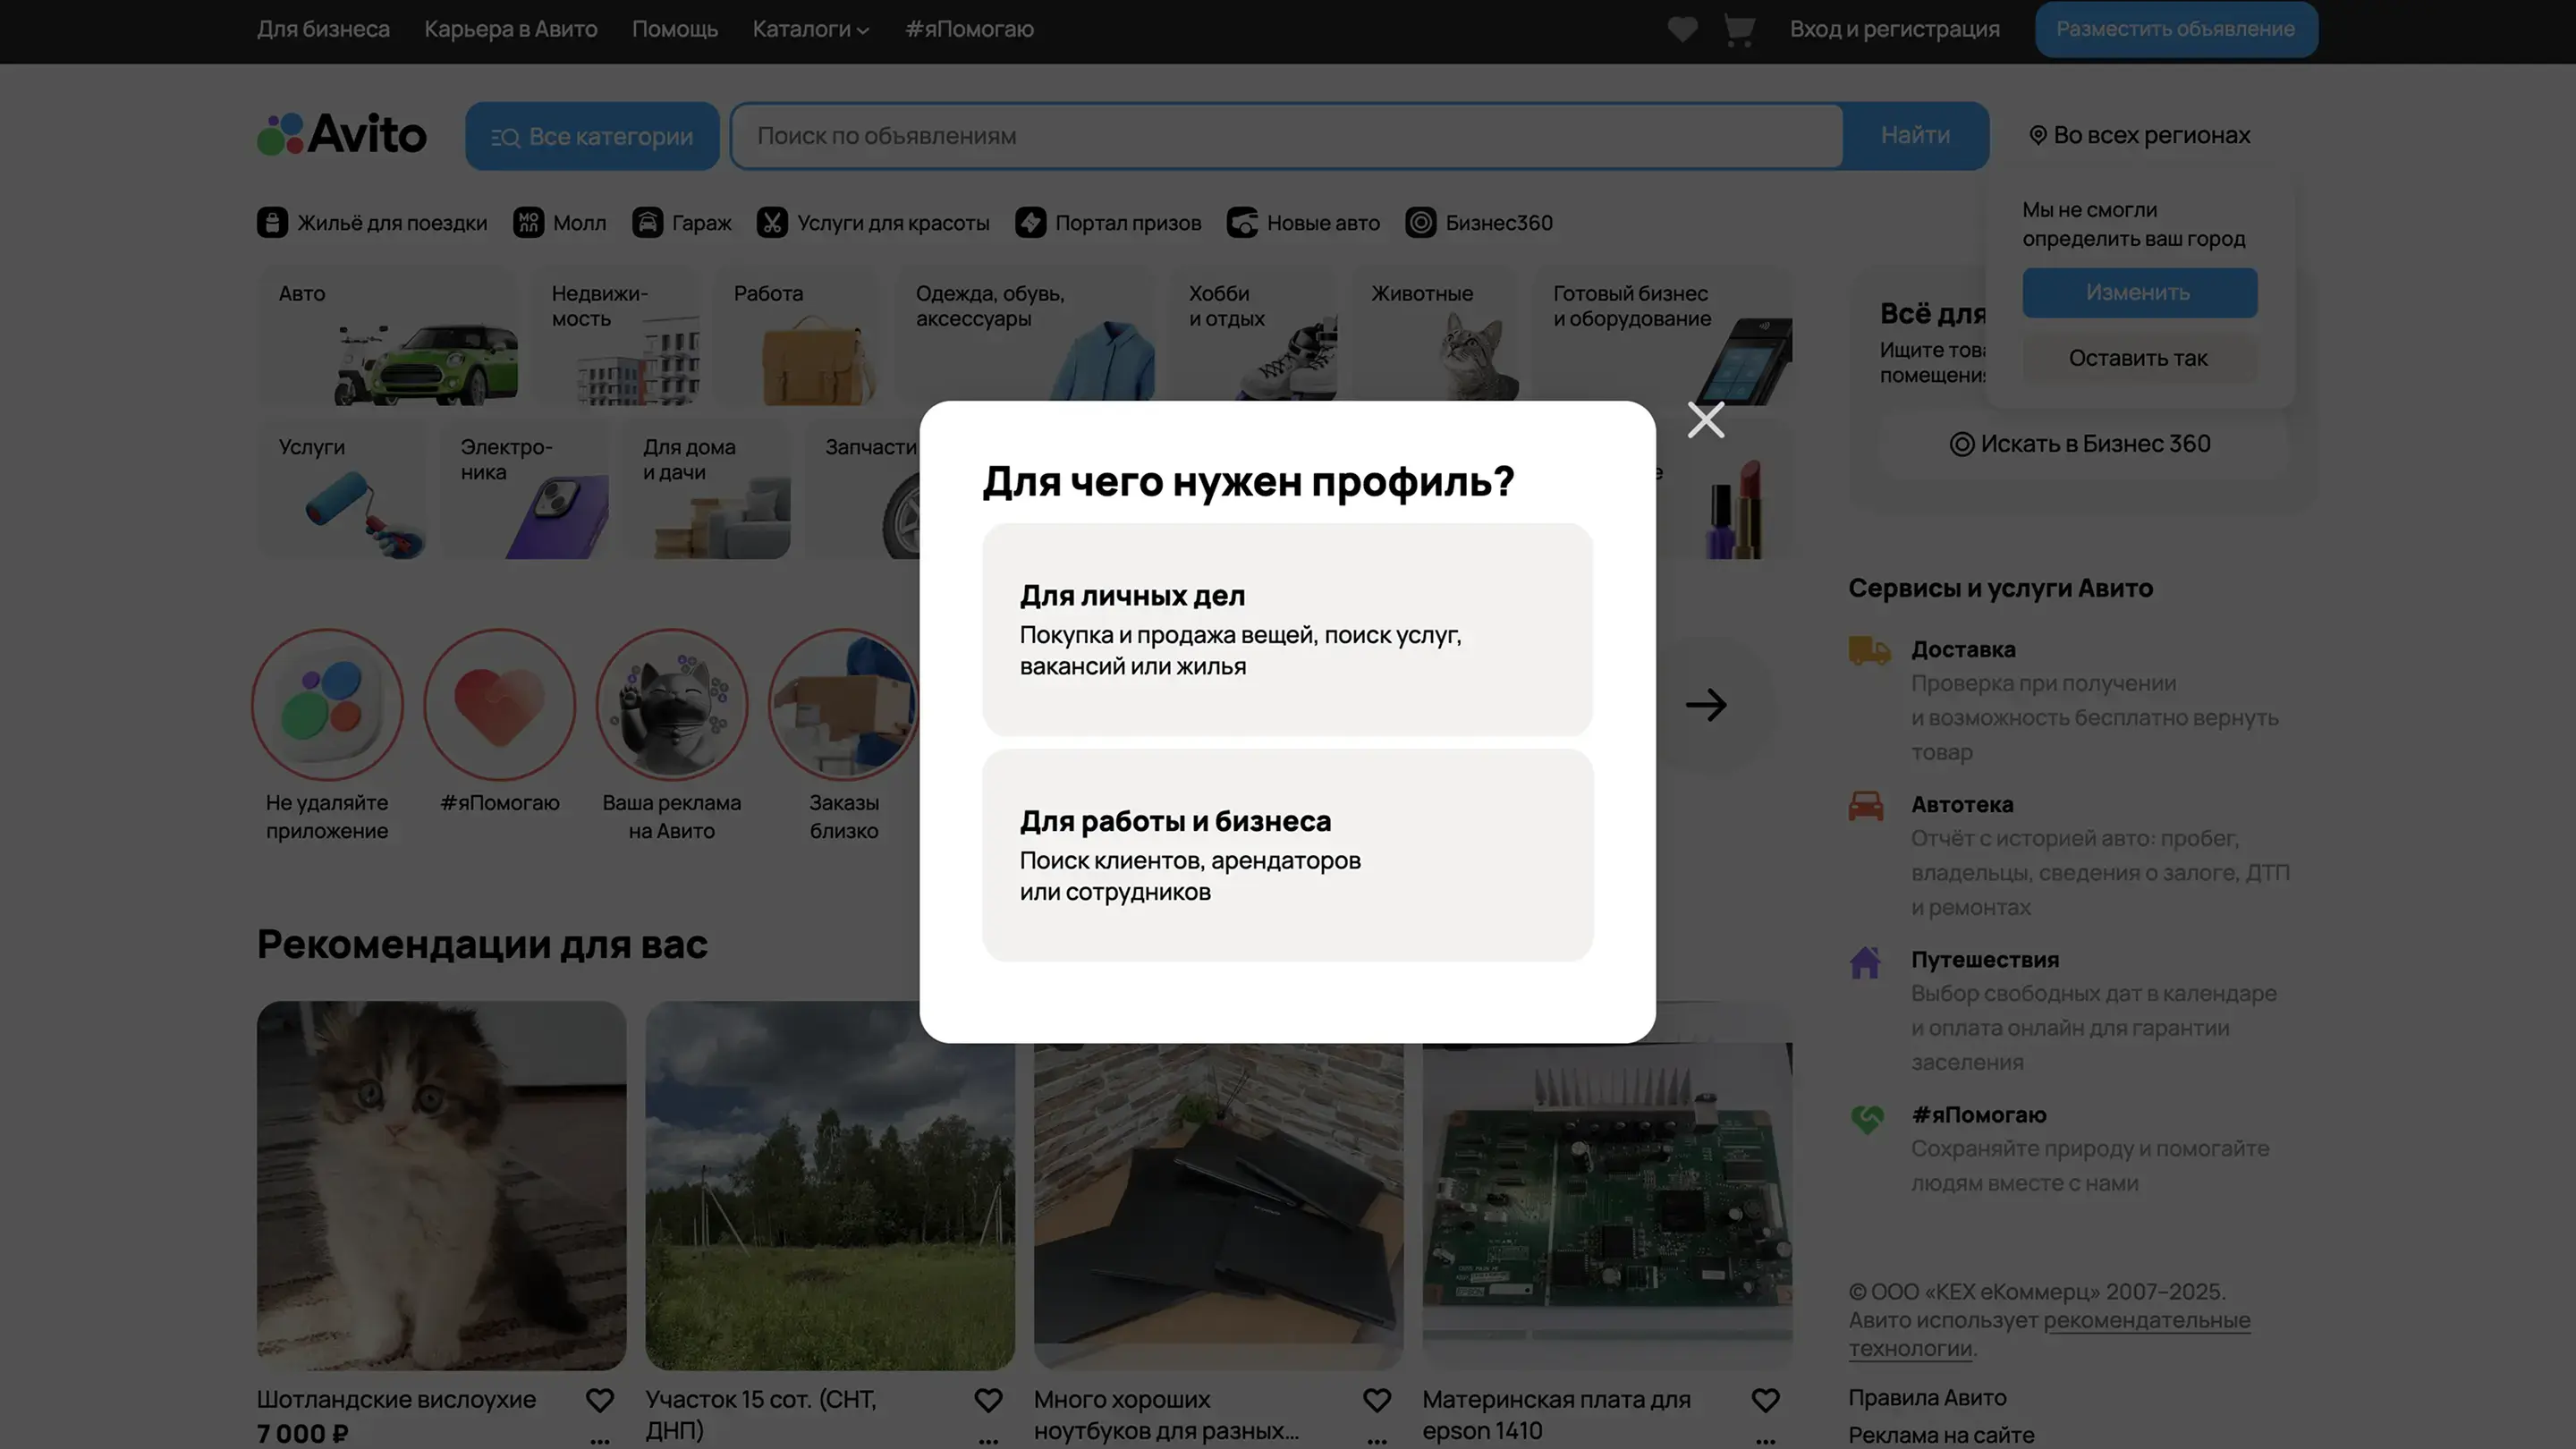Viewport: 2576px width, 1449px height.
Task: Click Разместить объявление button
Action: click(2175, 29)
